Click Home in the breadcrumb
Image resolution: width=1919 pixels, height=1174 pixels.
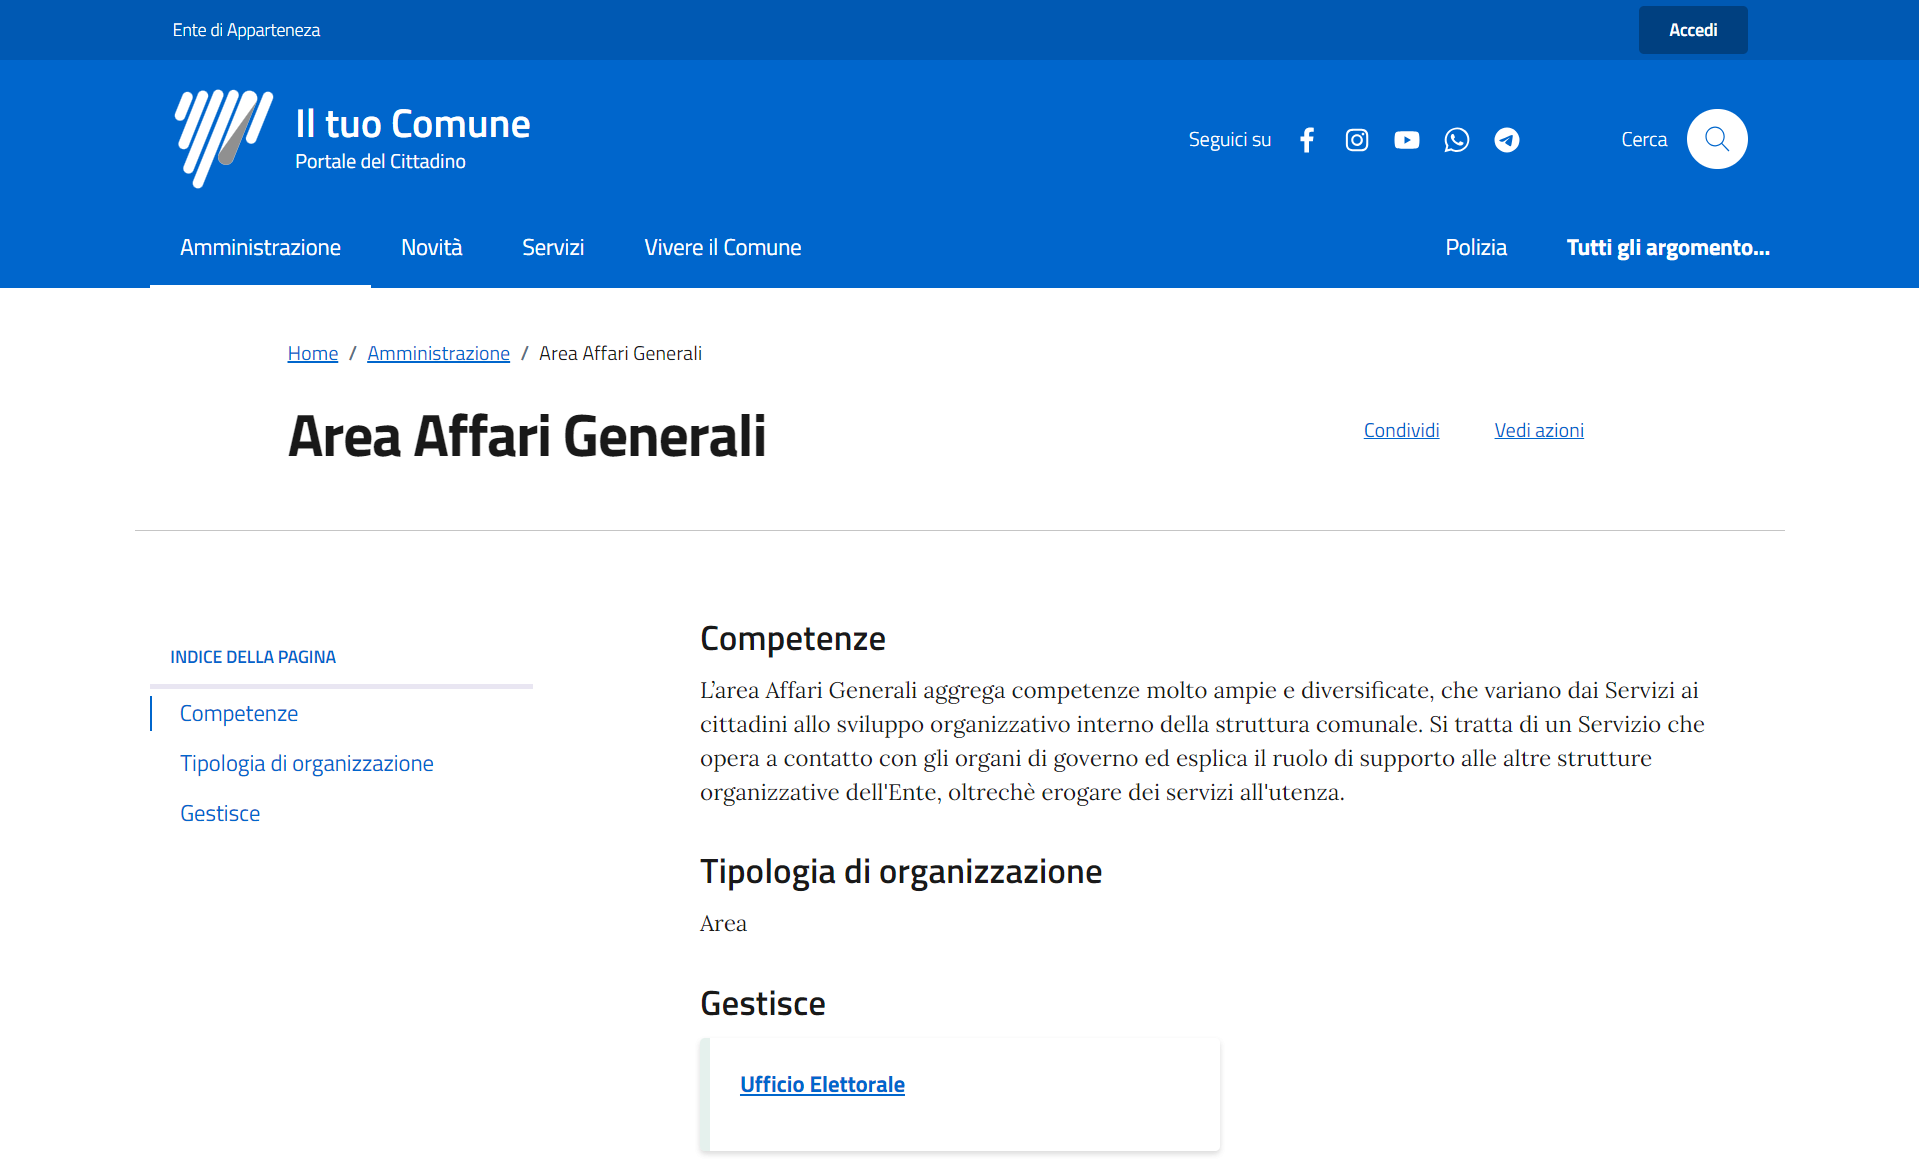312,353
